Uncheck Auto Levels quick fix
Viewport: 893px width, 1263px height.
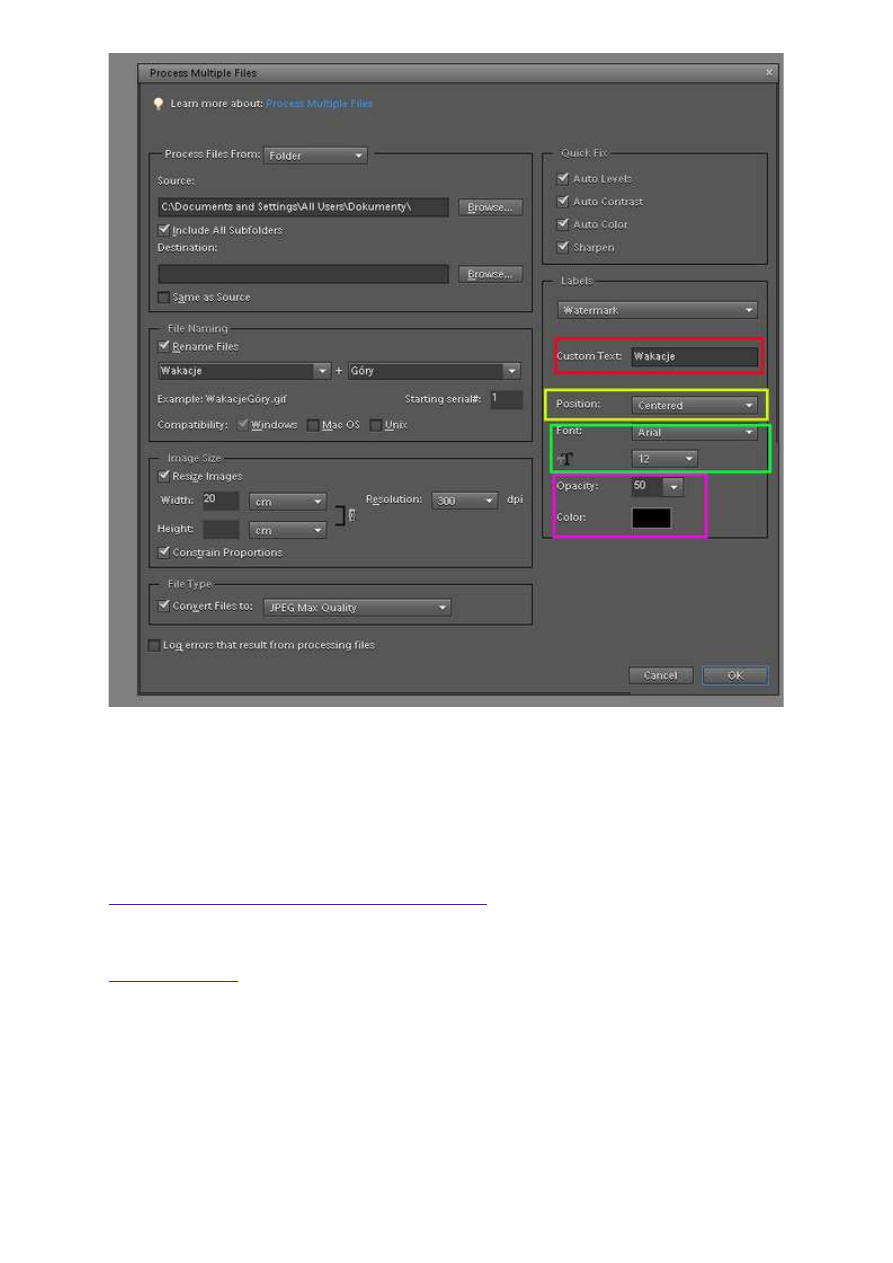pos(563,178)
